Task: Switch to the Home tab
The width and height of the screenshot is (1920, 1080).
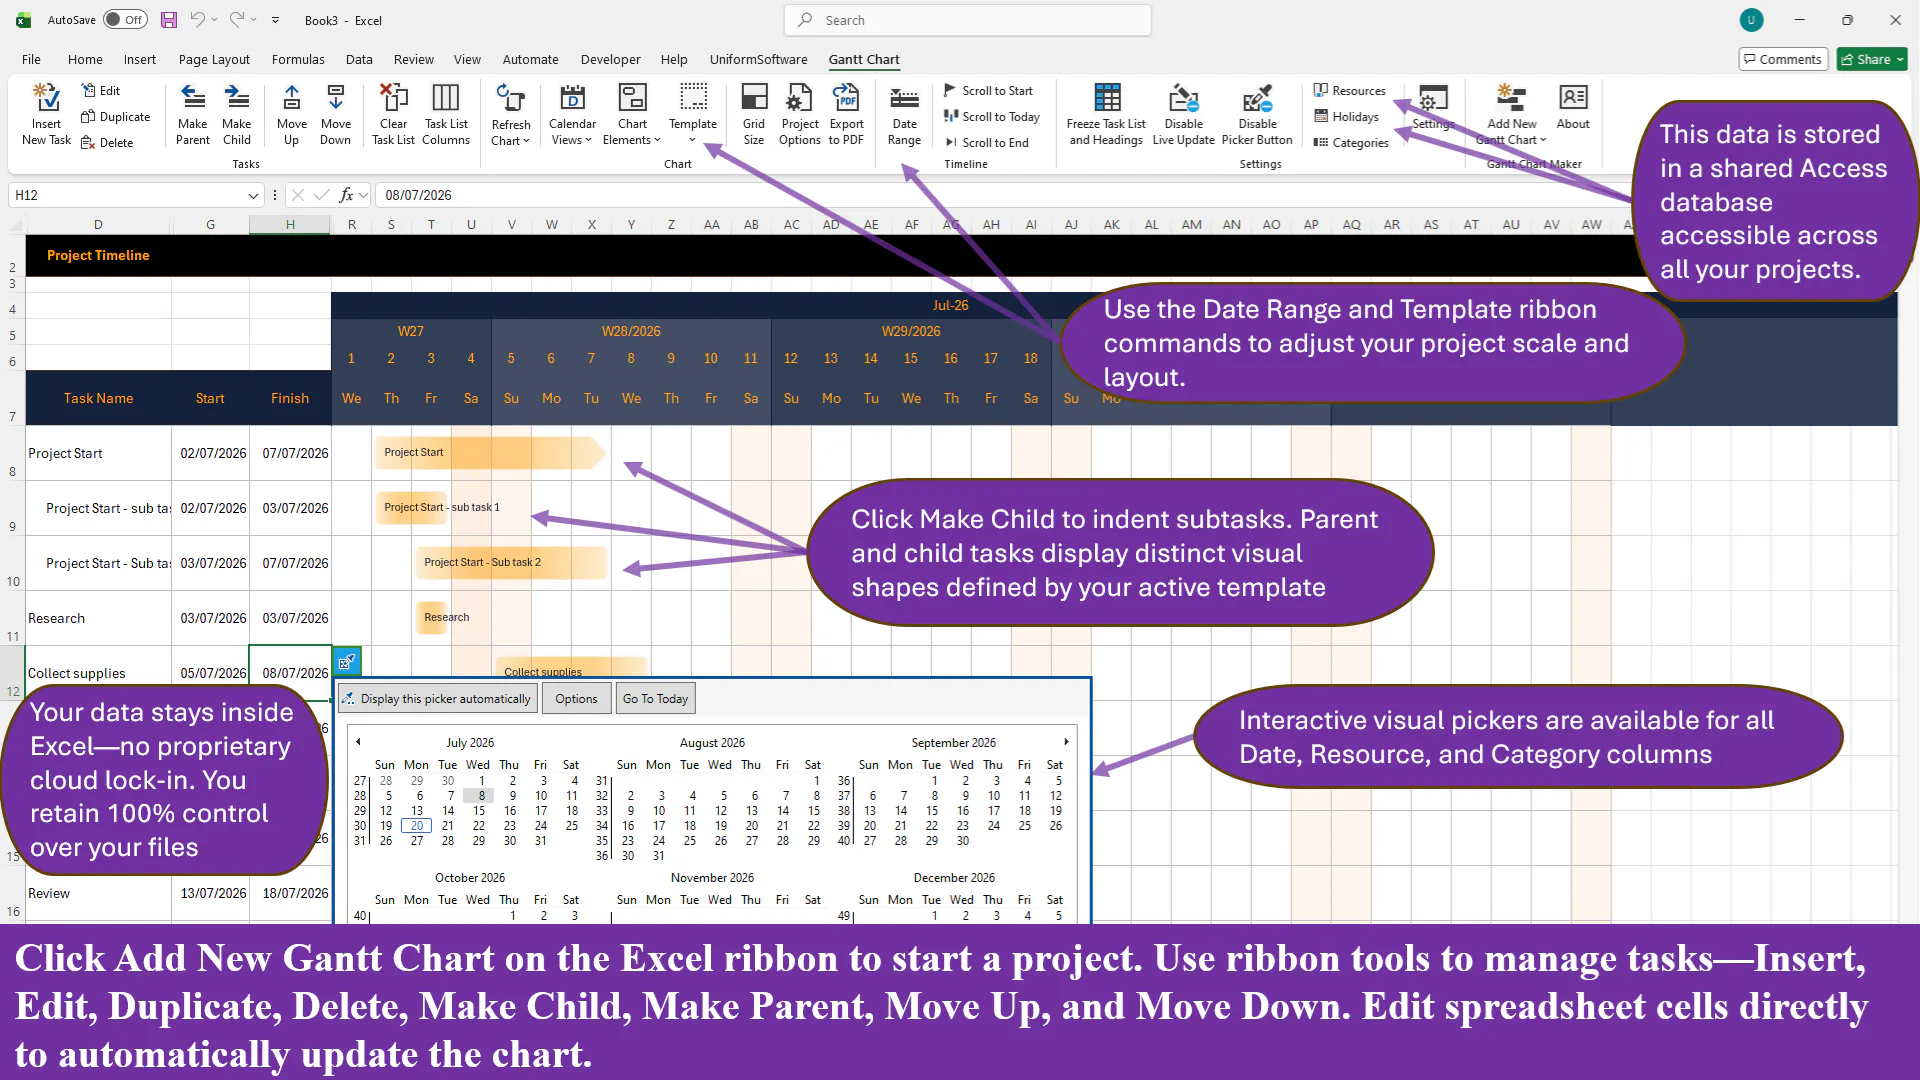Action: pyautogui.click(x=85, y=59)
